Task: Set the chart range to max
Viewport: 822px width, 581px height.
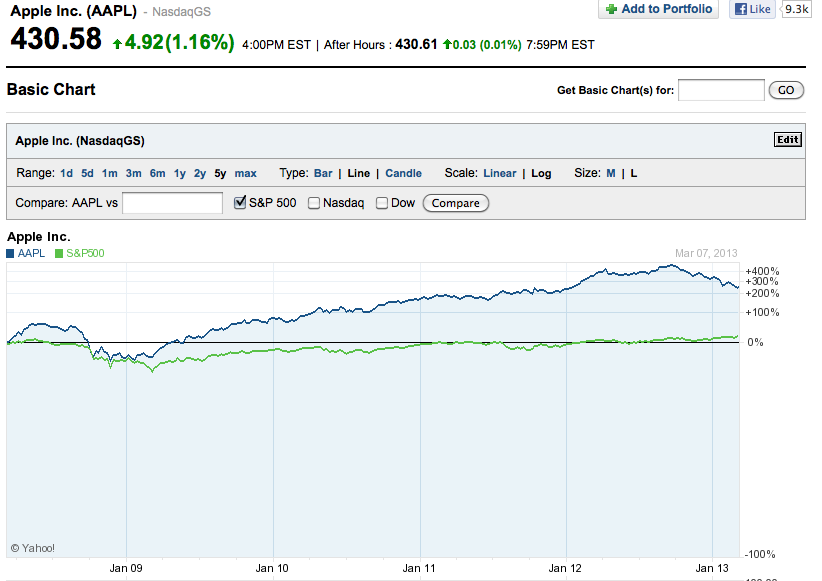Action: pos(245,173)
